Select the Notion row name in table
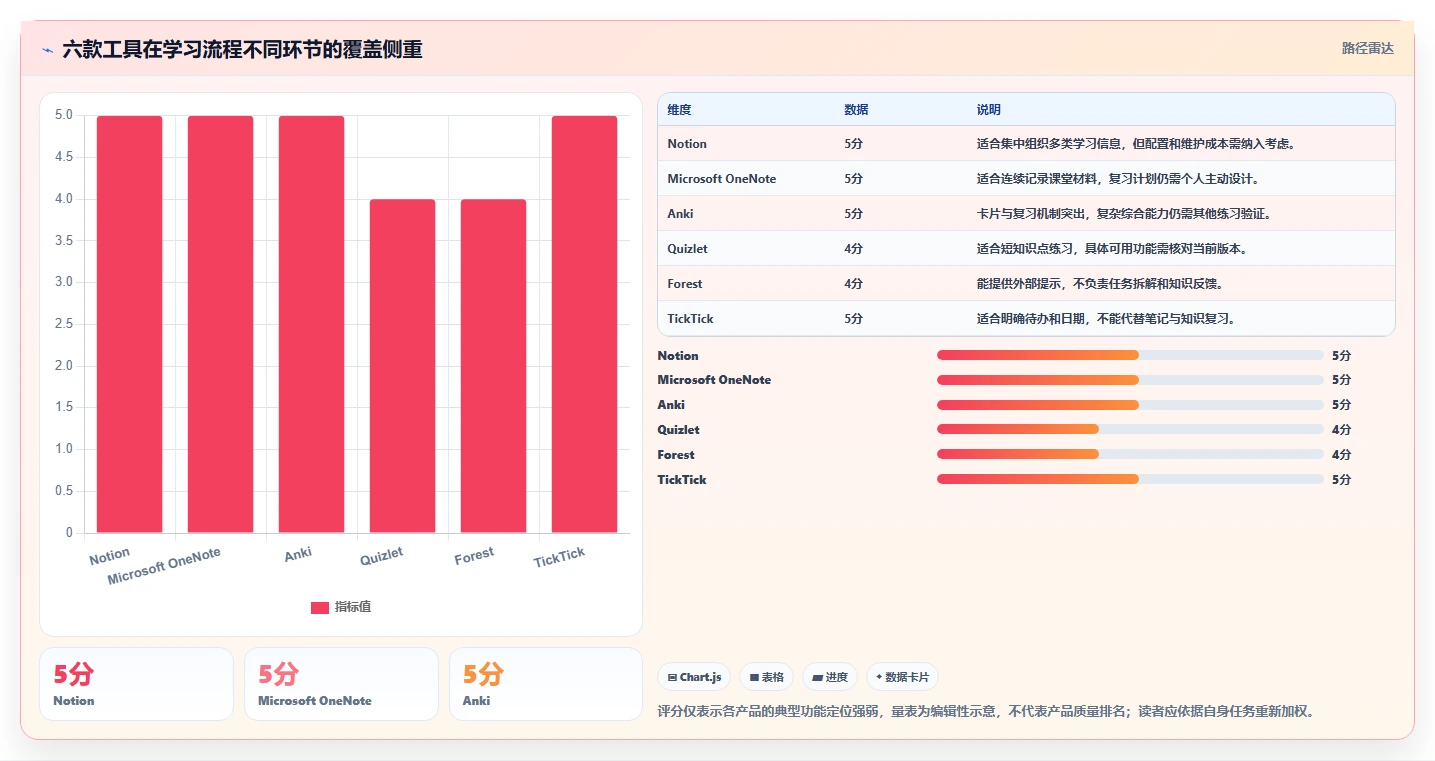 [687, 144]
